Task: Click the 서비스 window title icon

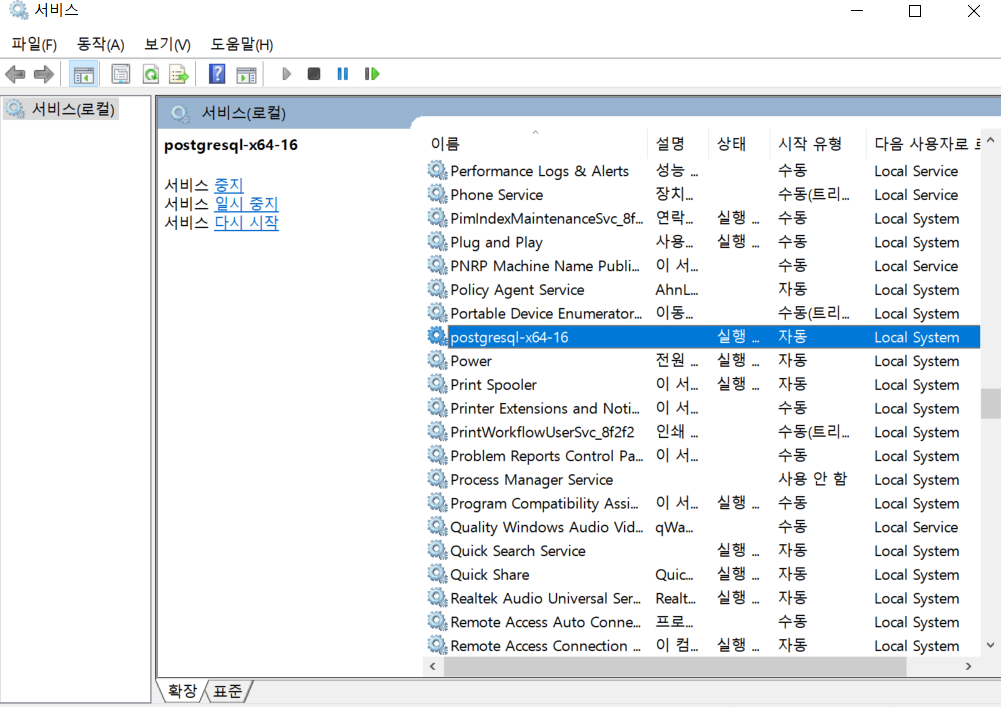Action: (18, 10)
